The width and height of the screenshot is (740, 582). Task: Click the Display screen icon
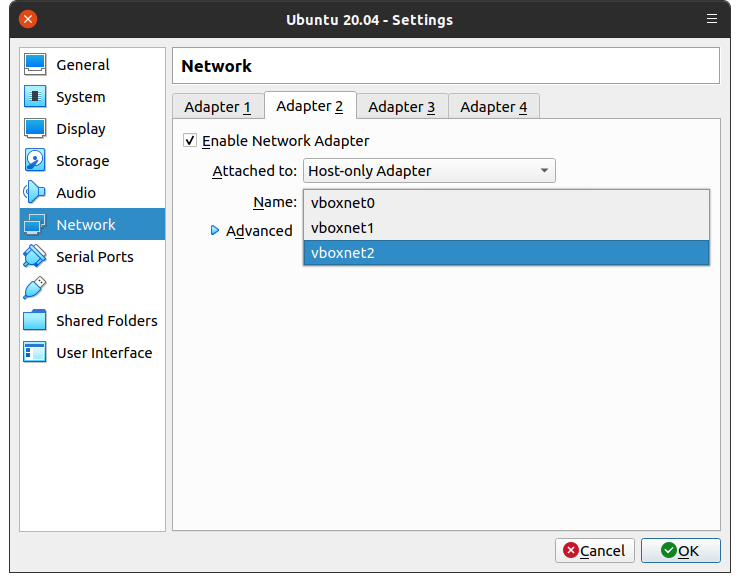click(35, 129)
